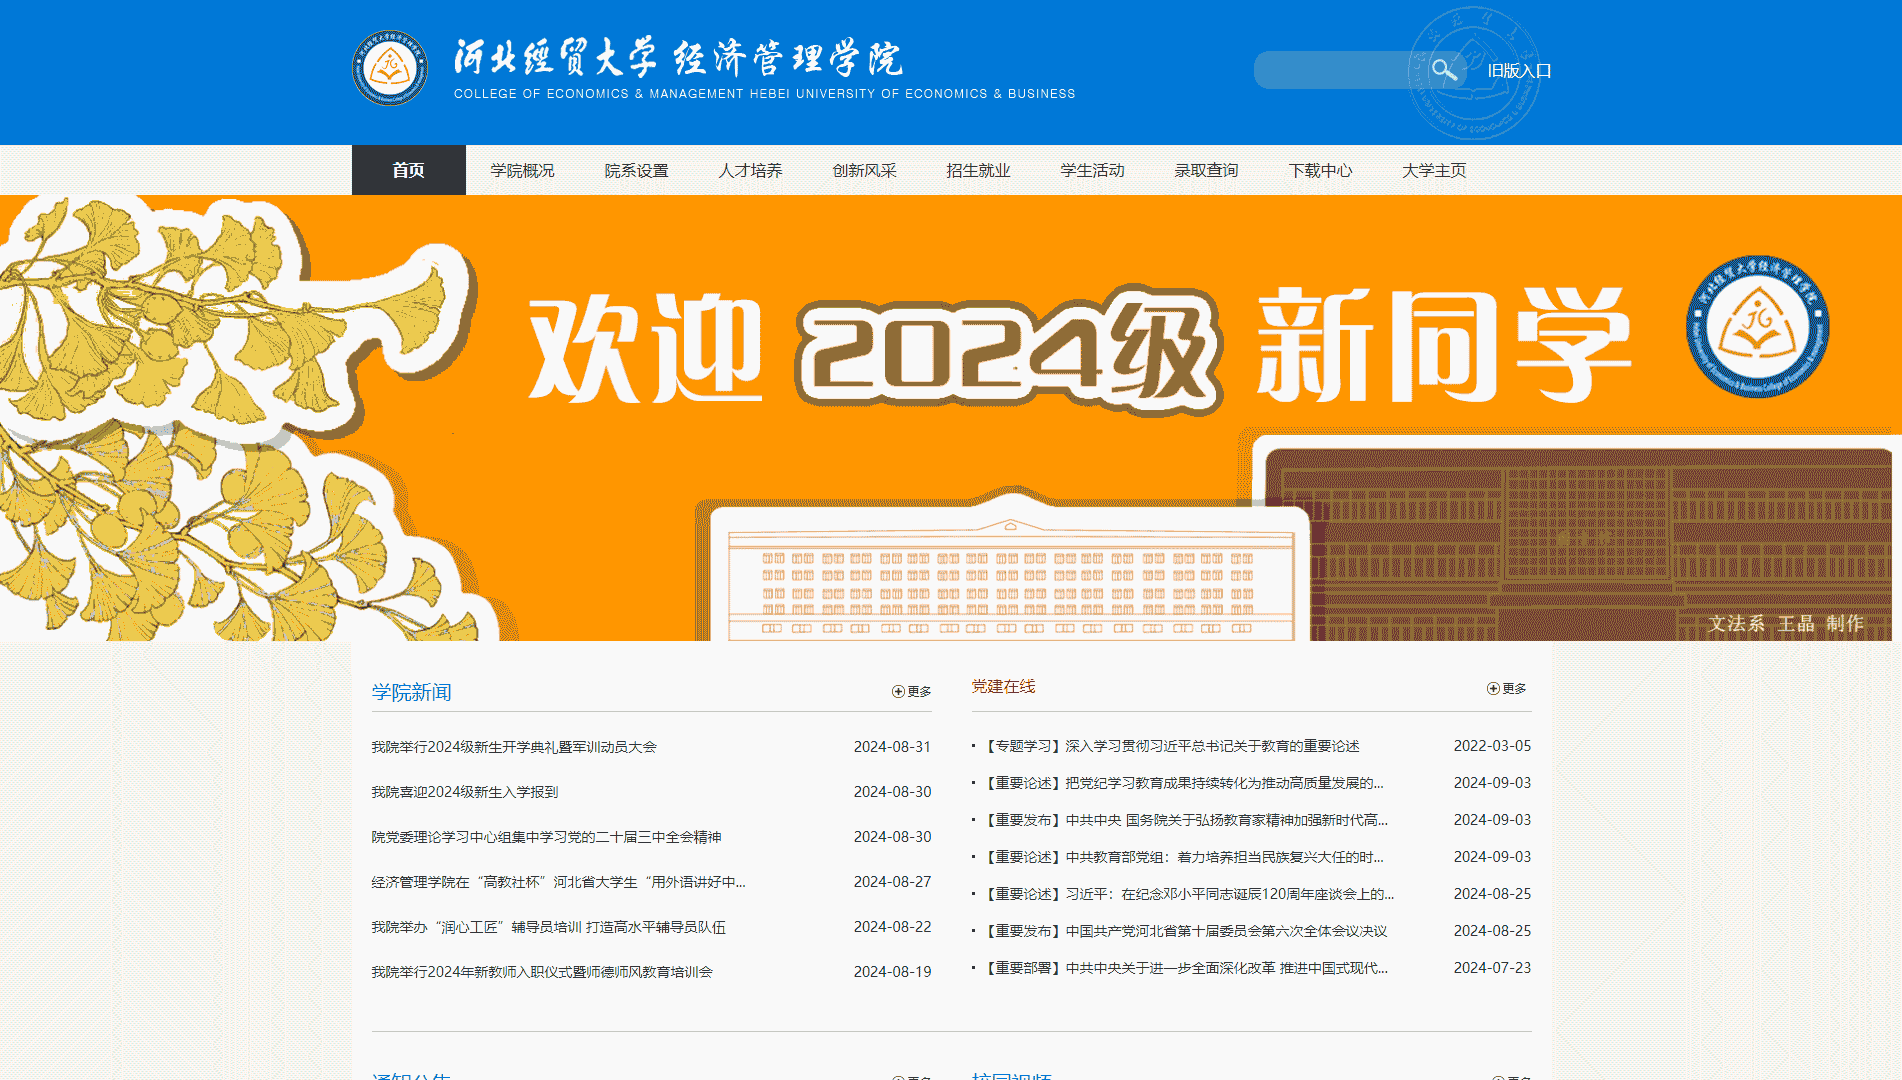Open 重要论述 article 把党纪学习教育成果
The image size is (1902, 1080).
pos(1183,783)
